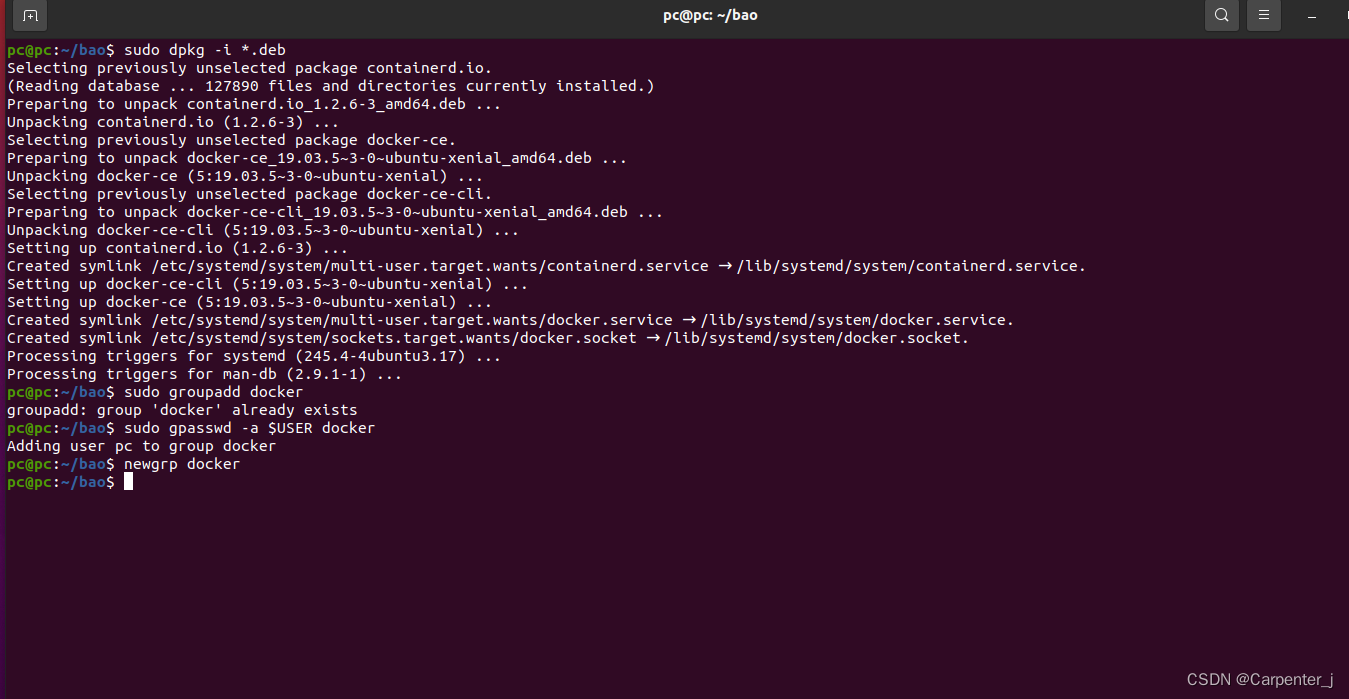The width and height of the screenshot is (1349, 699).
Task: Select the sudo gpasswd -a $USER docker command
Action: click(250, 427)
